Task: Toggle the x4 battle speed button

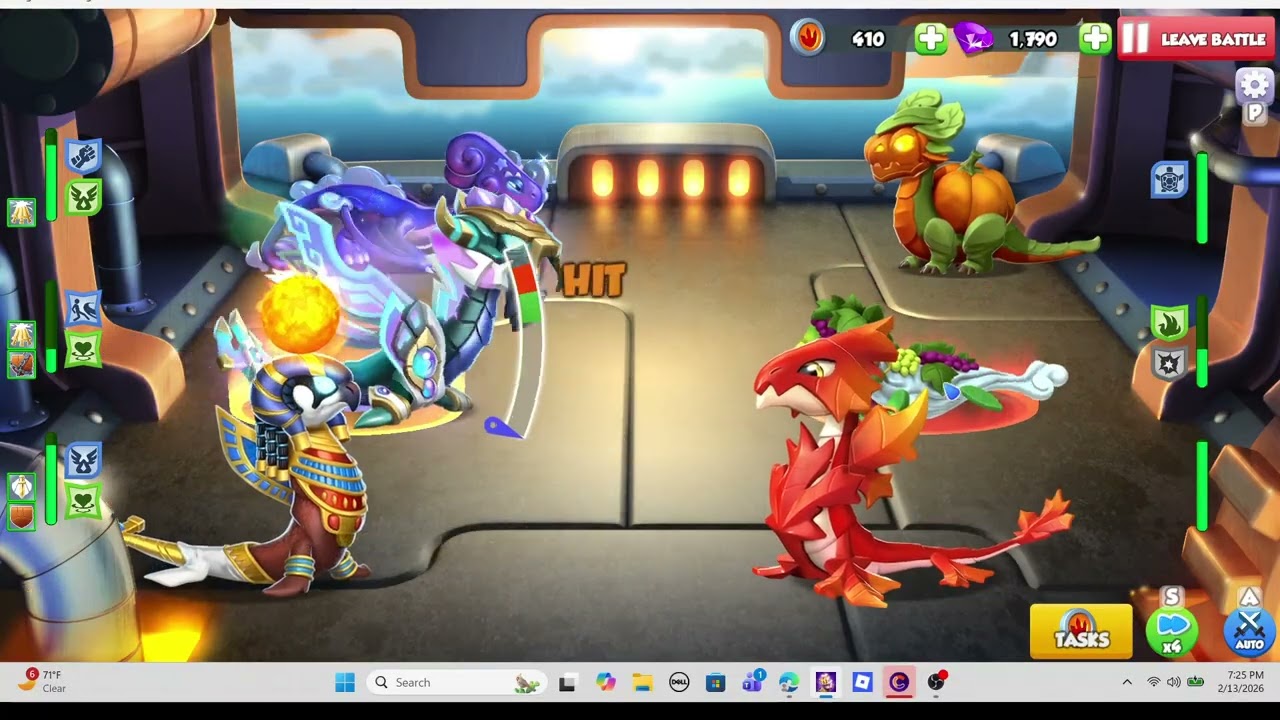Action: [1172, 632]
